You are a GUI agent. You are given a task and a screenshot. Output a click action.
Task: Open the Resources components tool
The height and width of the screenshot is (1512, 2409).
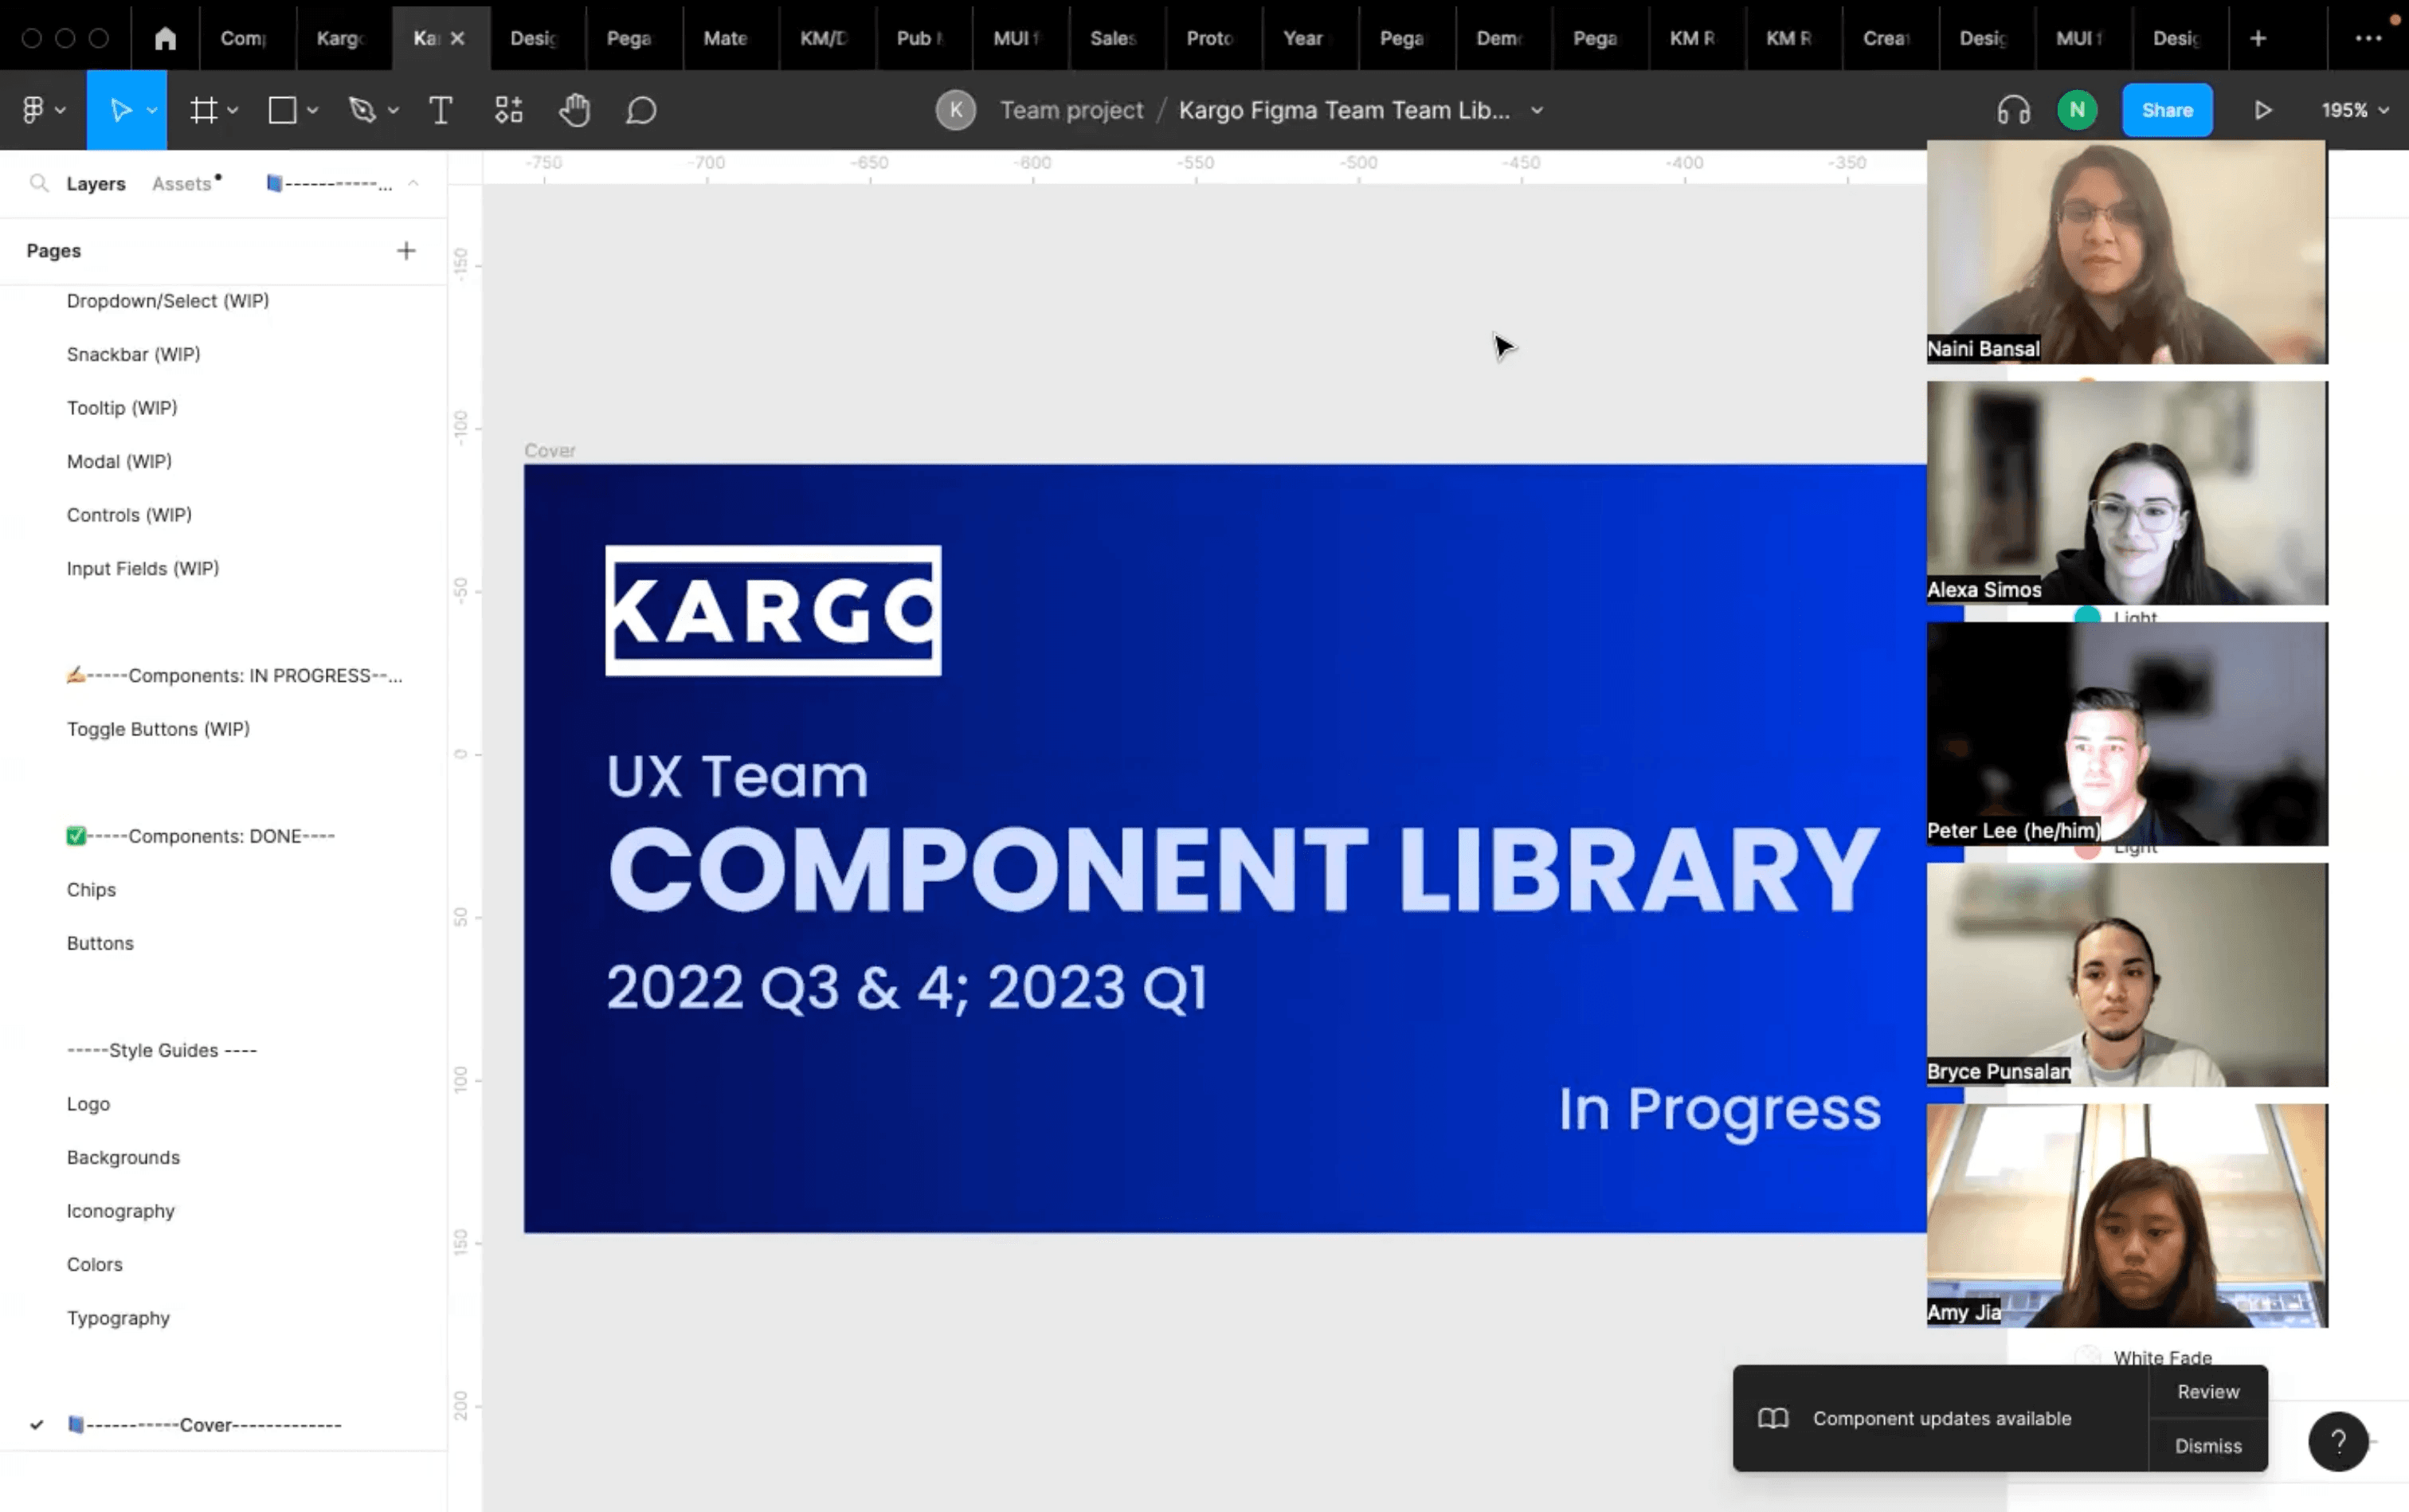508,110
